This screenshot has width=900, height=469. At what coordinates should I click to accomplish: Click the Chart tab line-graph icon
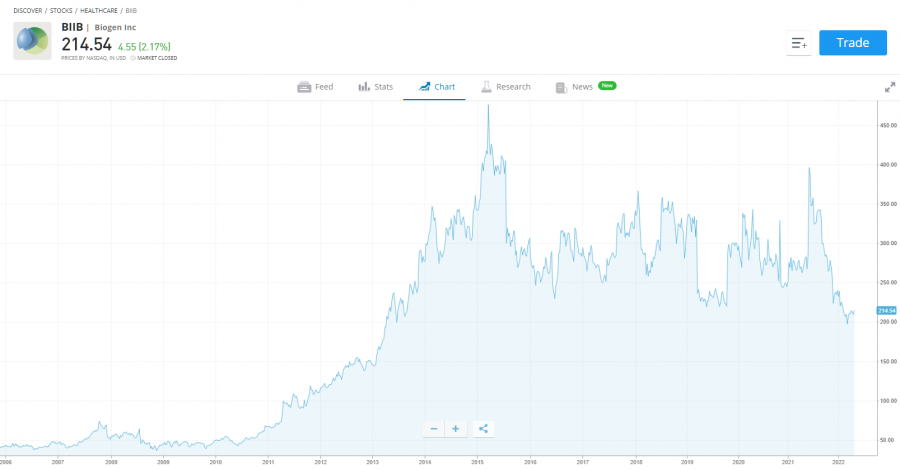[x=424, y=87]
